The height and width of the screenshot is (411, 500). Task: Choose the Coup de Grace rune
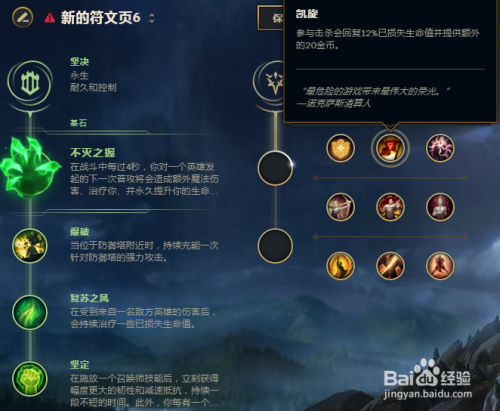(x=340, y=266)
